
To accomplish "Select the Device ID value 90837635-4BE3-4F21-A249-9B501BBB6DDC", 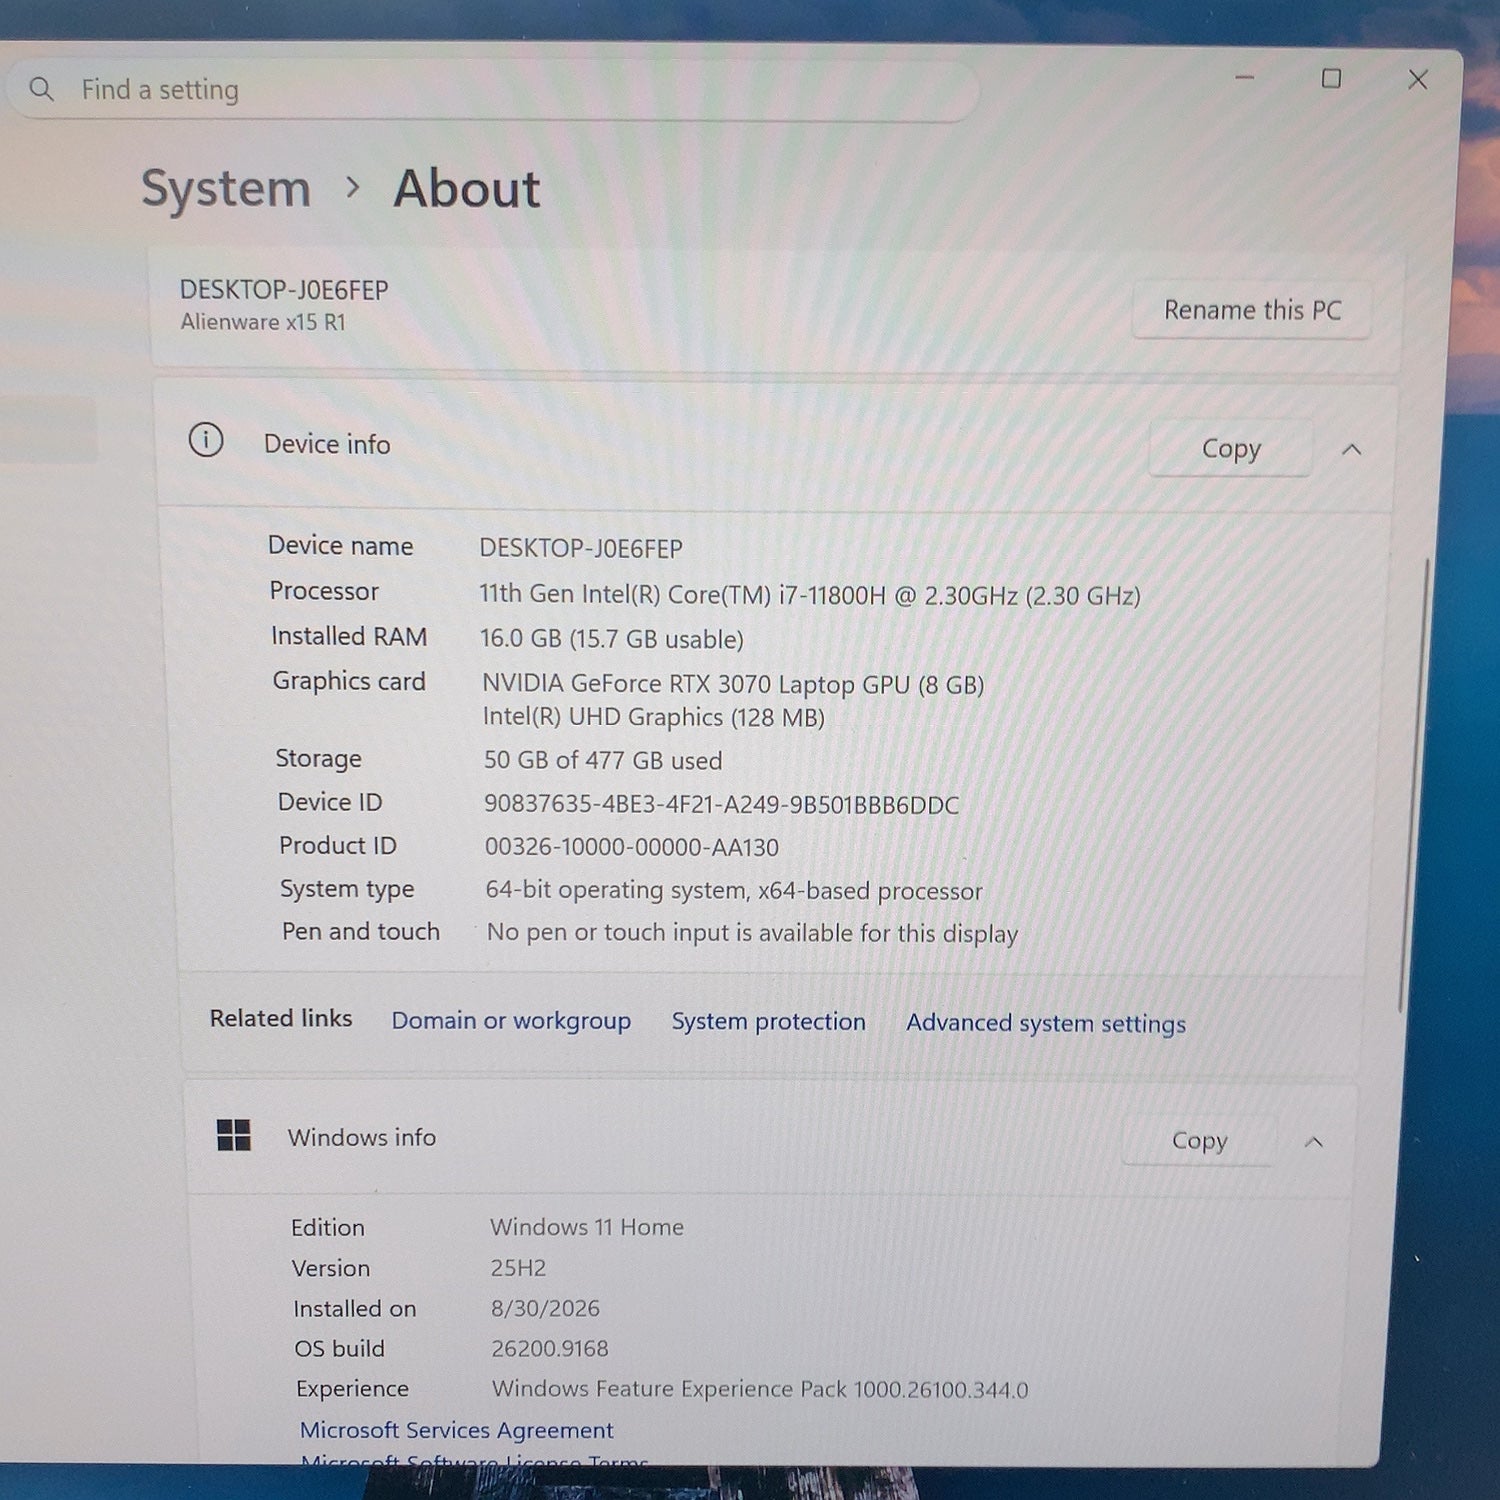I will coord(721,804).
